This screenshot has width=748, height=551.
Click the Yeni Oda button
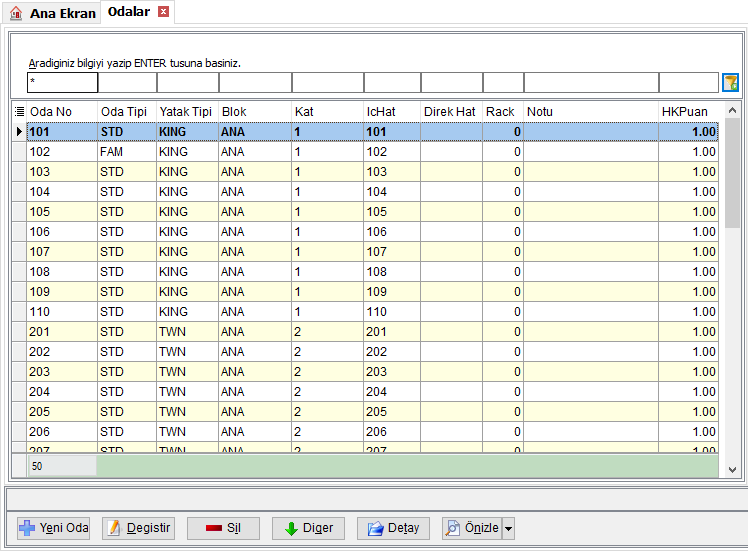point(53,528)
